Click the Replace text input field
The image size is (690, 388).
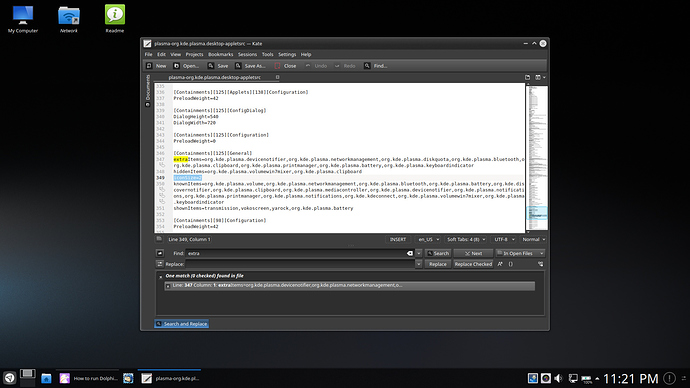(300, 264)
